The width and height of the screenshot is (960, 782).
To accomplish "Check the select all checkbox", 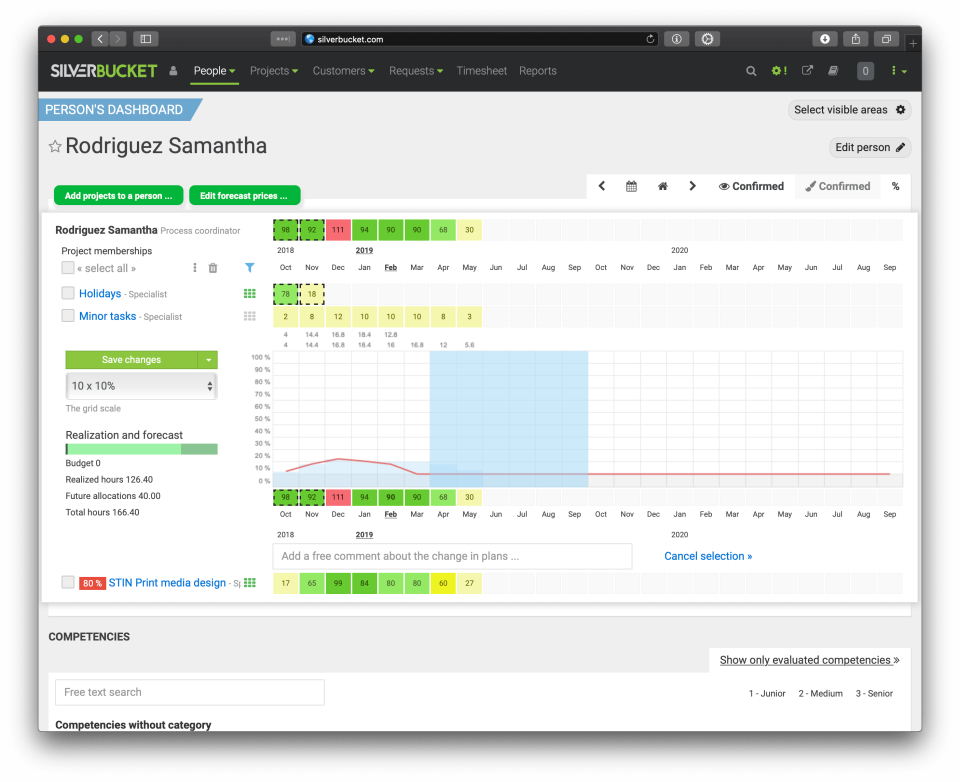I will [68, 268].
